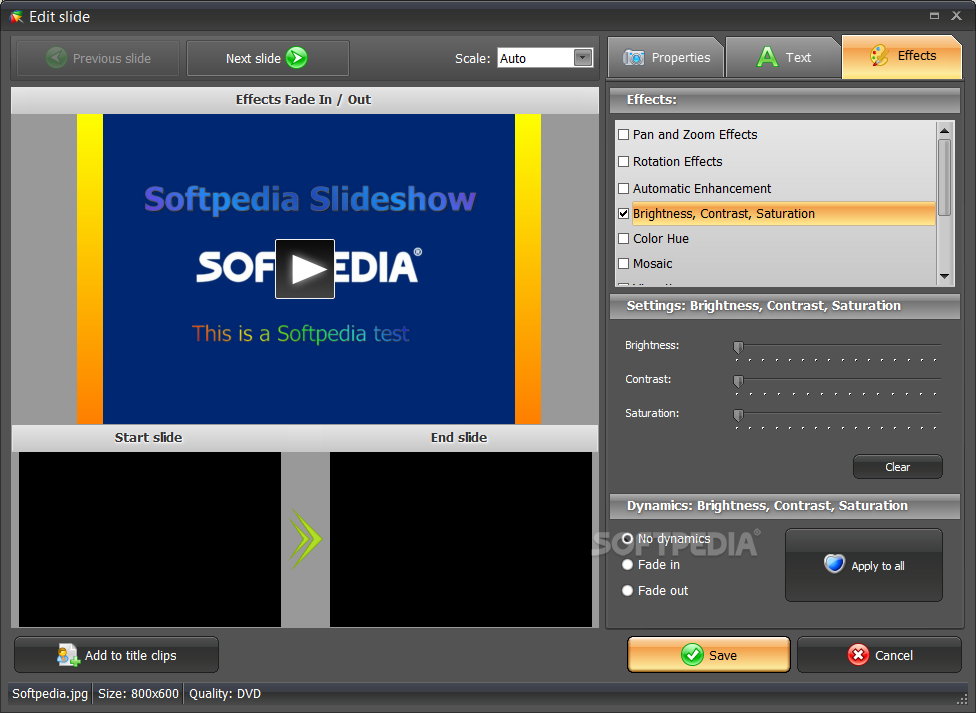Viewport: 976px width, 713px height.
Task: Select No dynamics radio option
Action: 627,539
